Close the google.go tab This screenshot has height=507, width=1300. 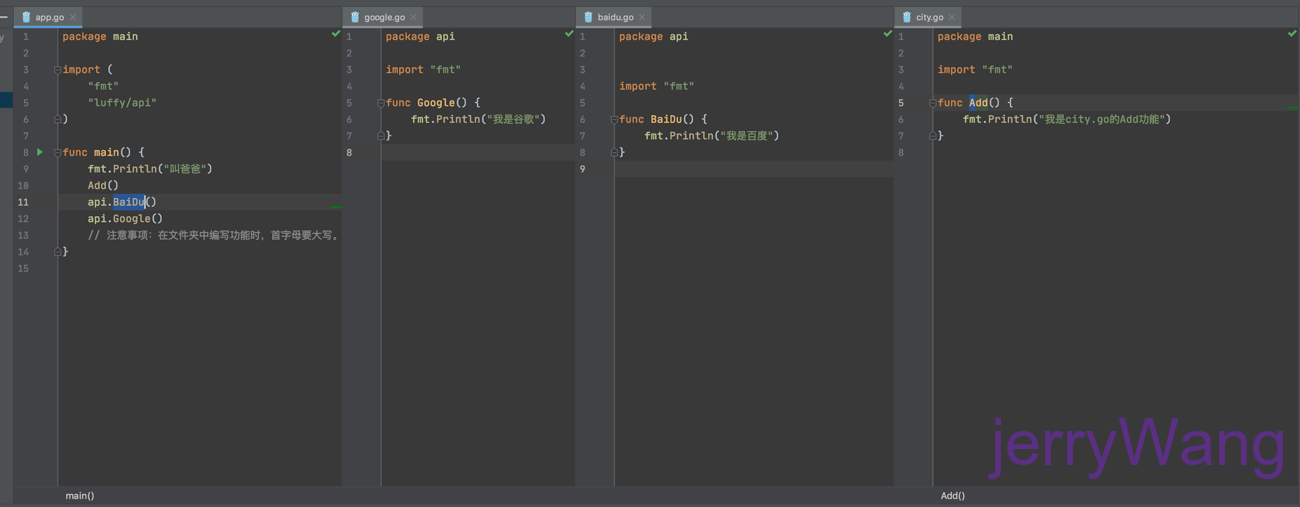413,17
